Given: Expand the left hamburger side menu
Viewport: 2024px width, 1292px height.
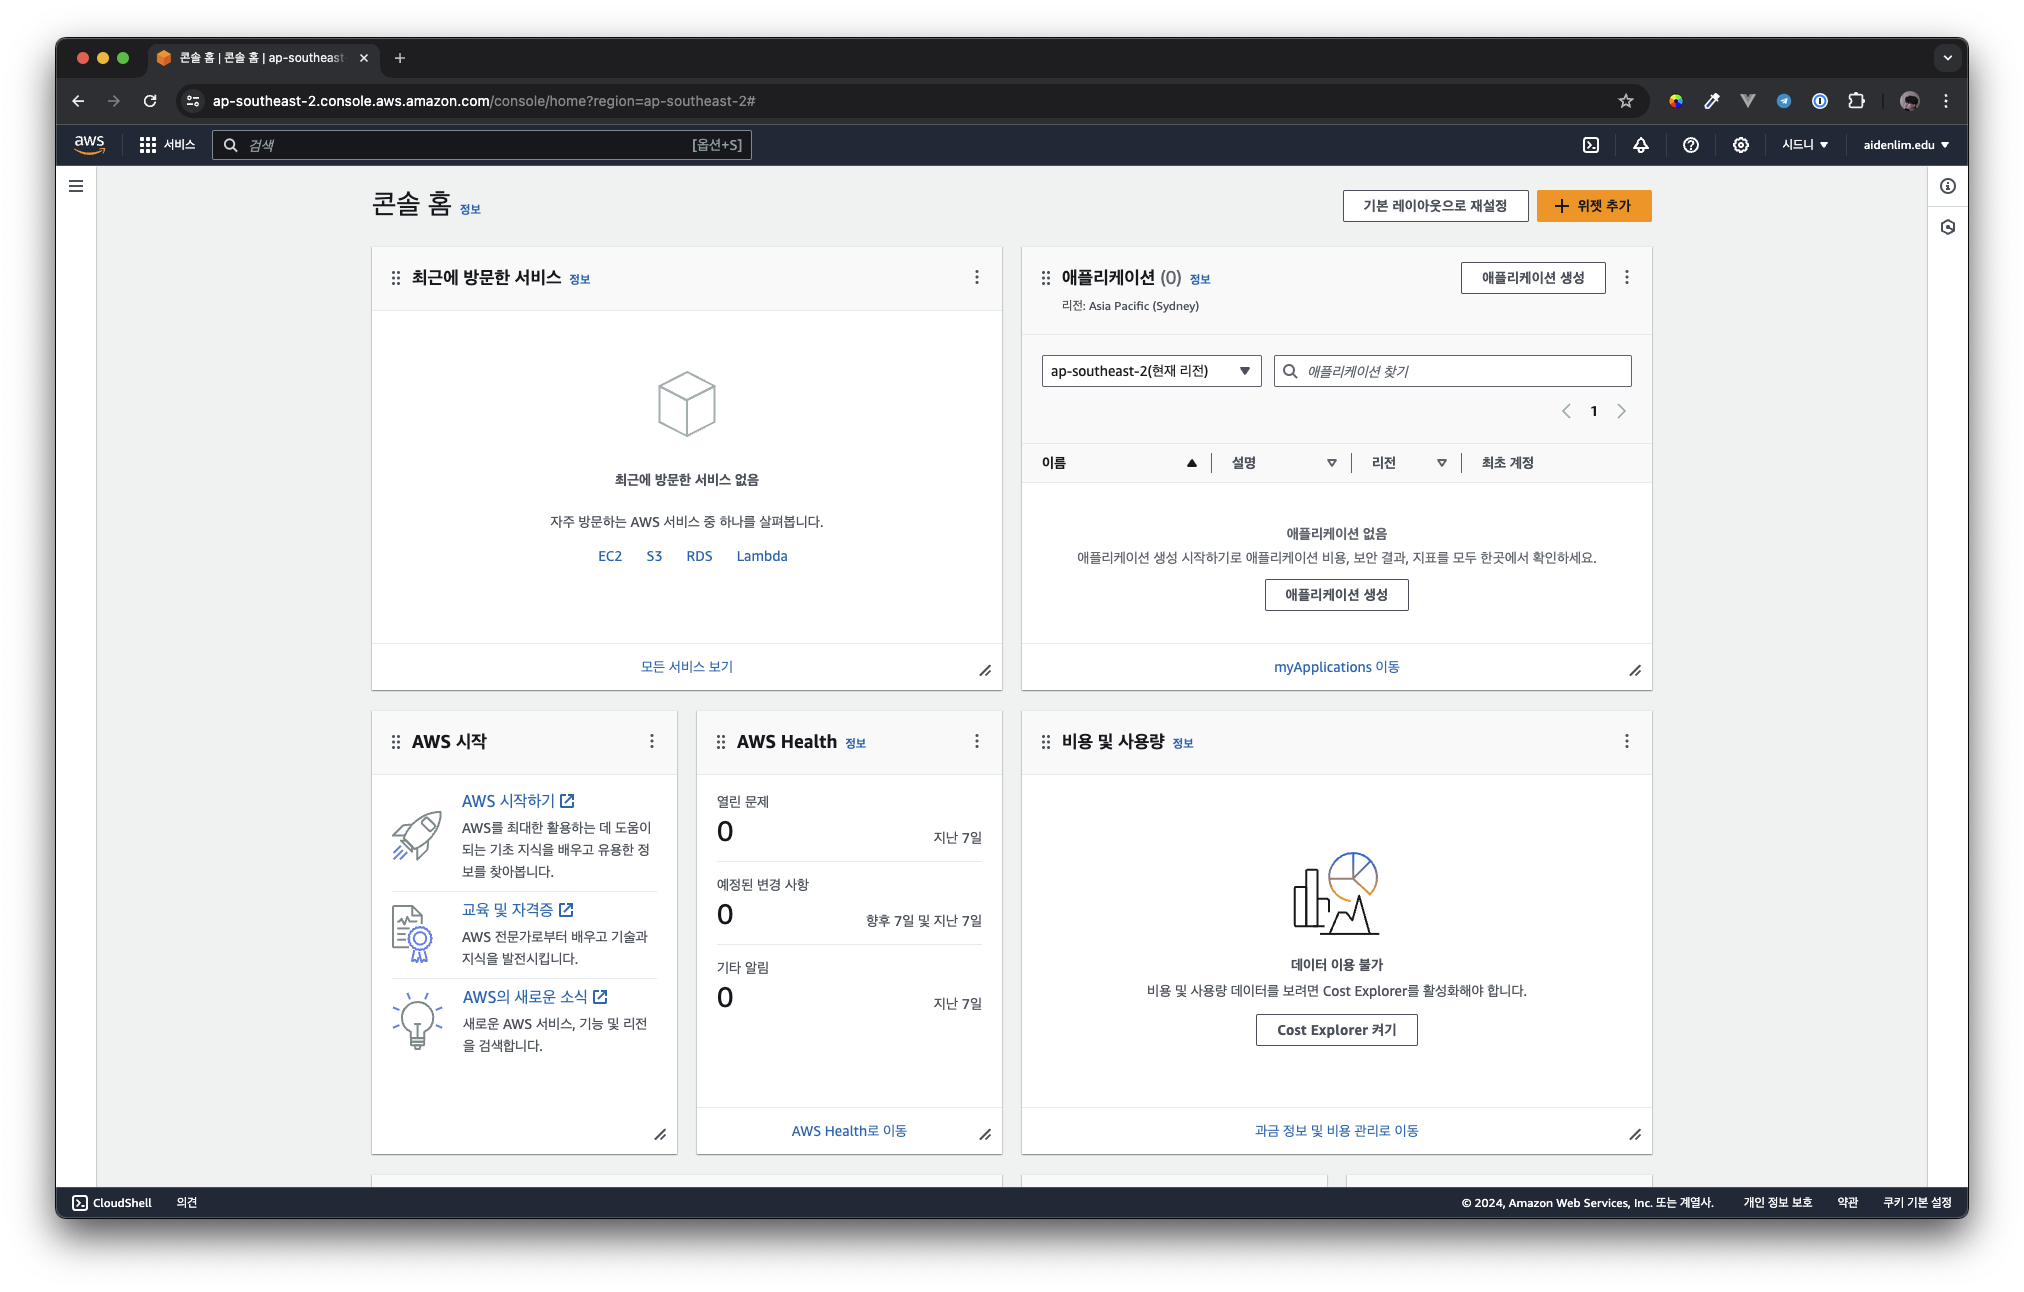Looking at the screenshot, I should coord(76,186).
